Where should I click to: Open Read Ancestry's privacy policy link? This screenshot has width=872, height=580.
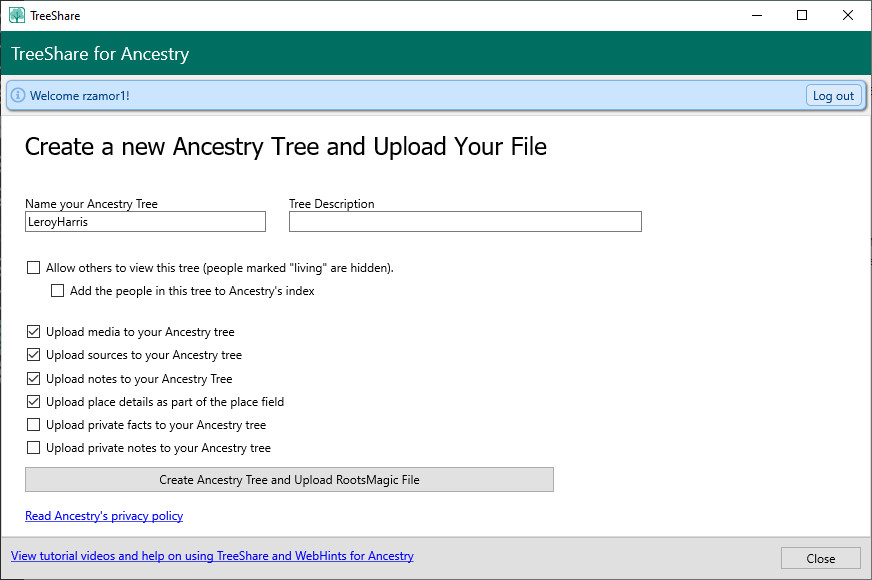tap(104, 516)
